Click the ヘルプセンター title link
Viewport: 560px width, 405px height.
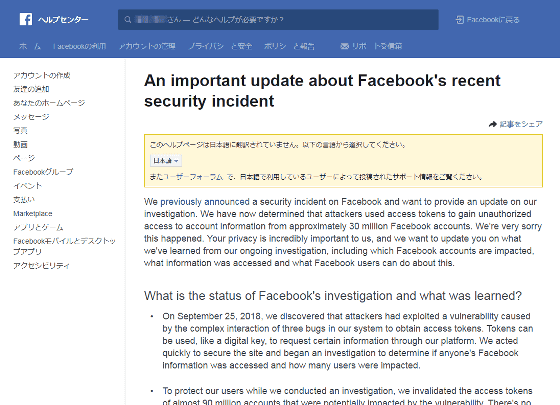coord(63,20)
